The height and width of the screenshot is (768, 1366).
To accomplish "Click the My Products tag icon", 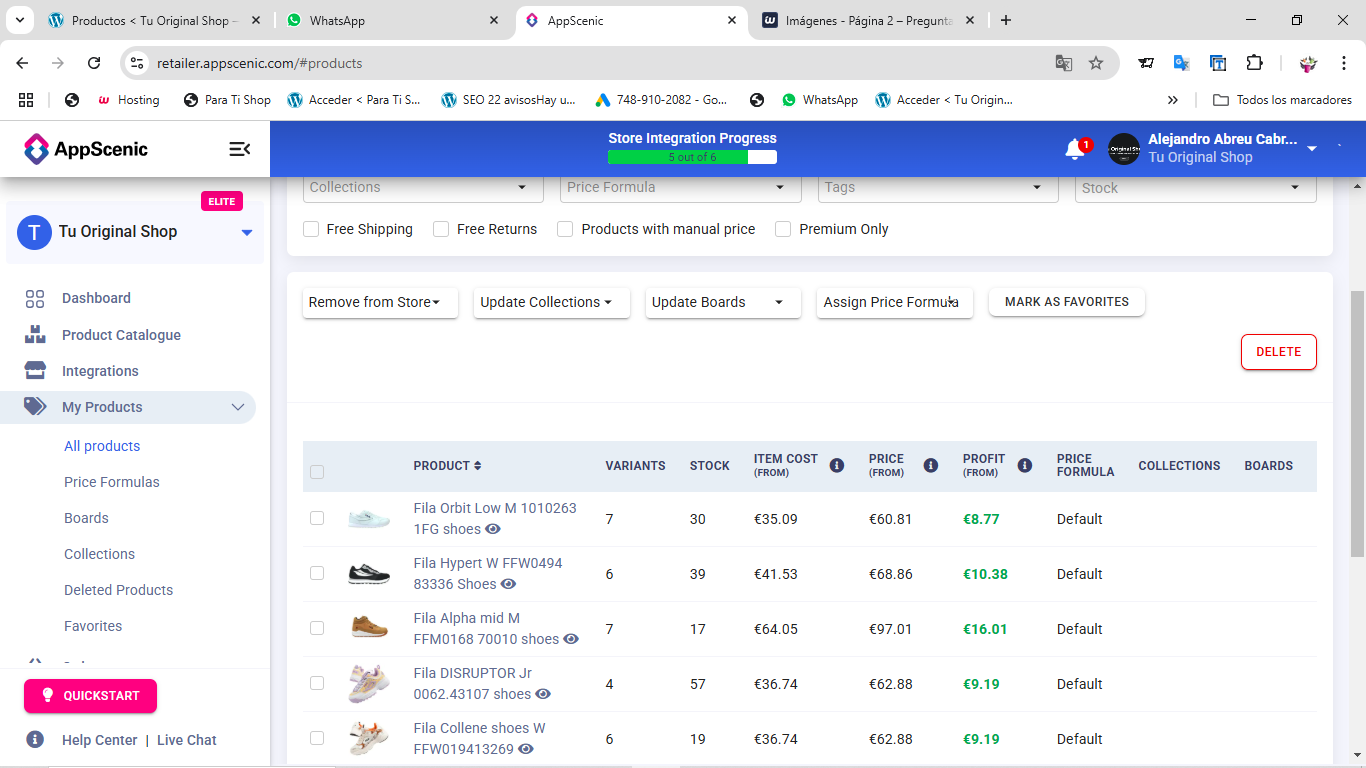I will (35, 407).
